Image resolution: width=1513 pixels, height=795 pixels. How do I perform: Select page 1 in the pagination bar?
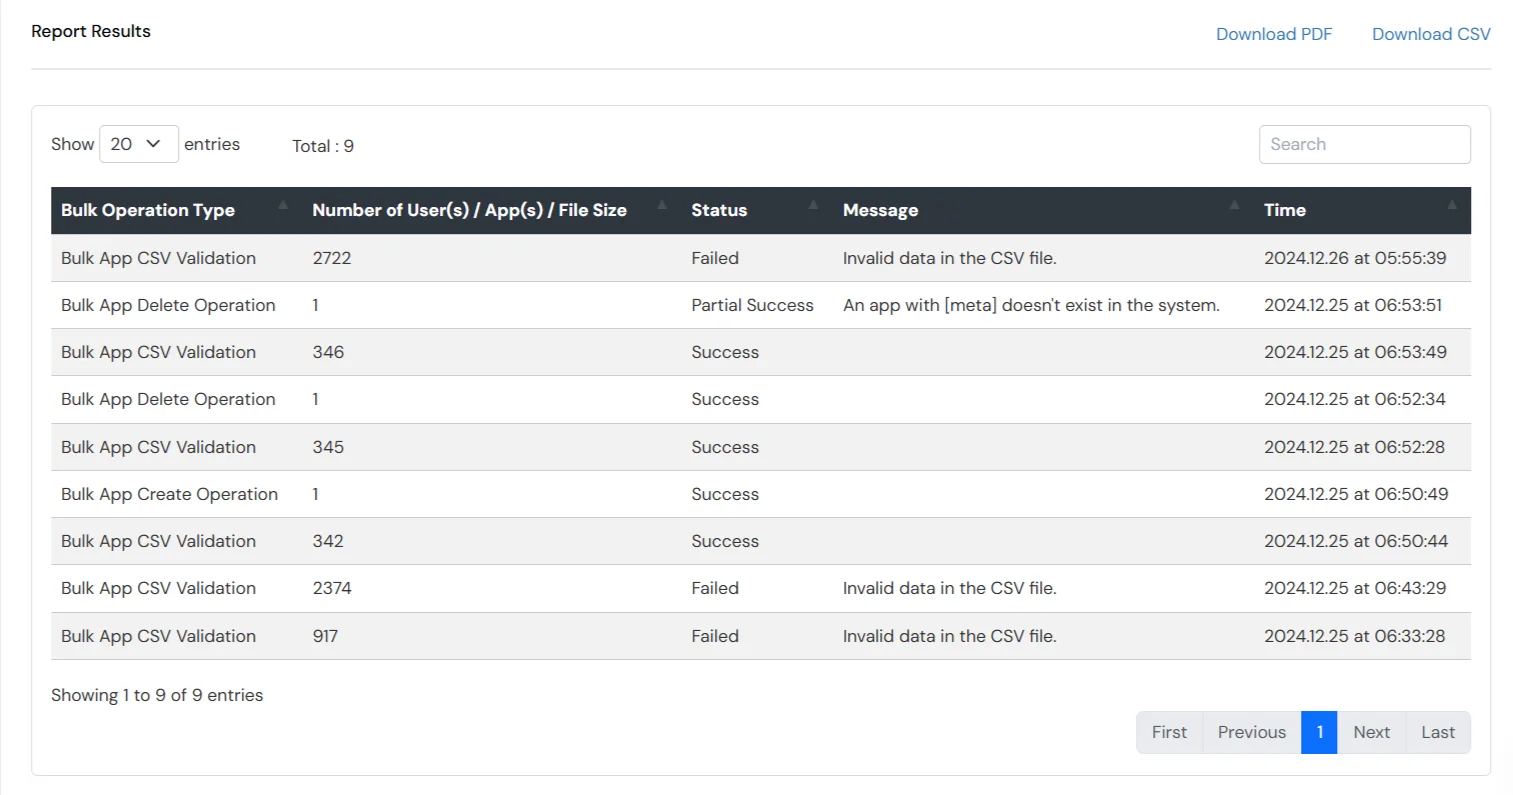pyautogui.click(x=1319, y=732)
